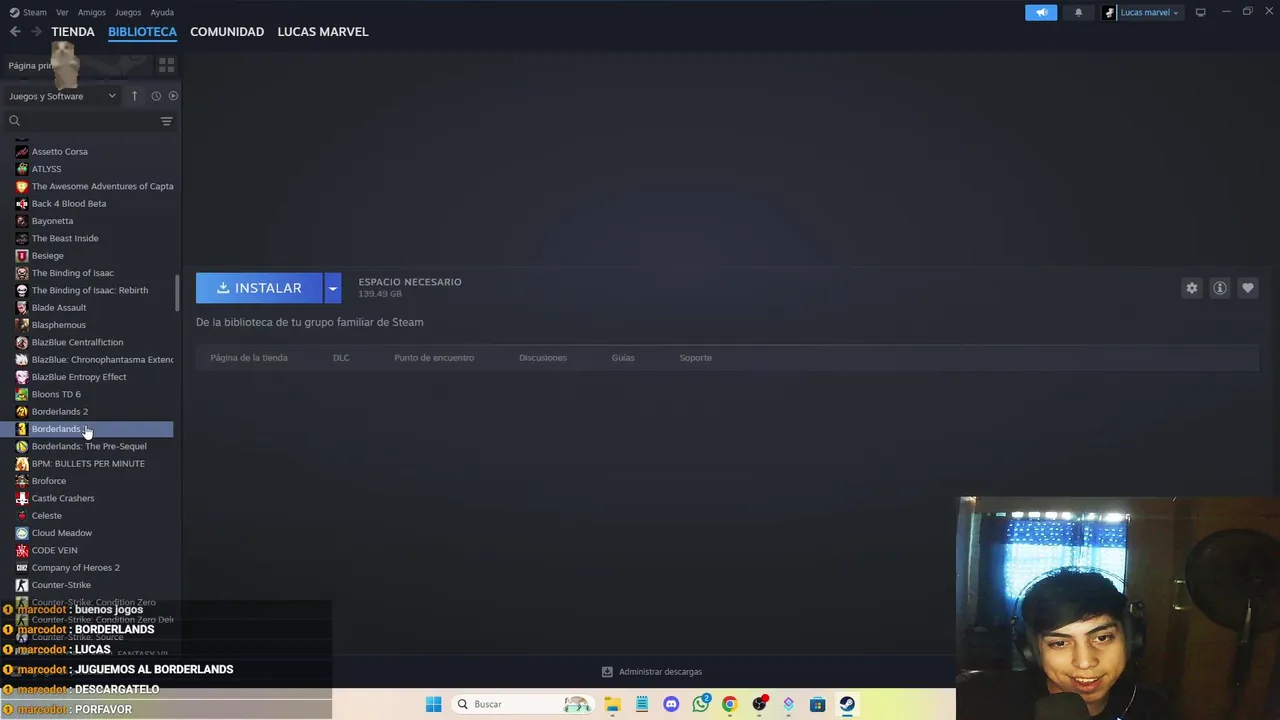Open Punto de encuentro link
Image resolution: width=1280 pixels, height=720 pixels.
coord(434,358)
